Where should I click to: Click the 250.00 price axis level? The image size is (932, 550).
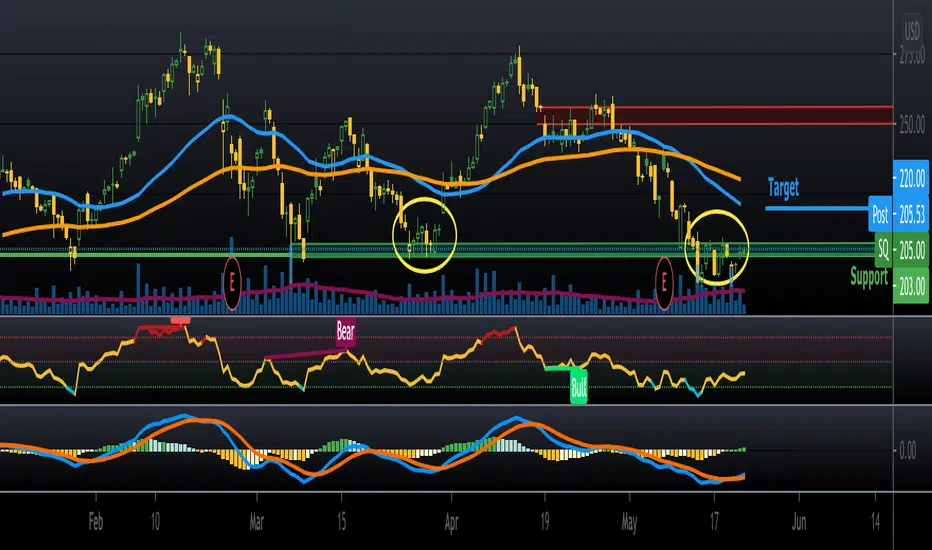click(x=912, y=125)
